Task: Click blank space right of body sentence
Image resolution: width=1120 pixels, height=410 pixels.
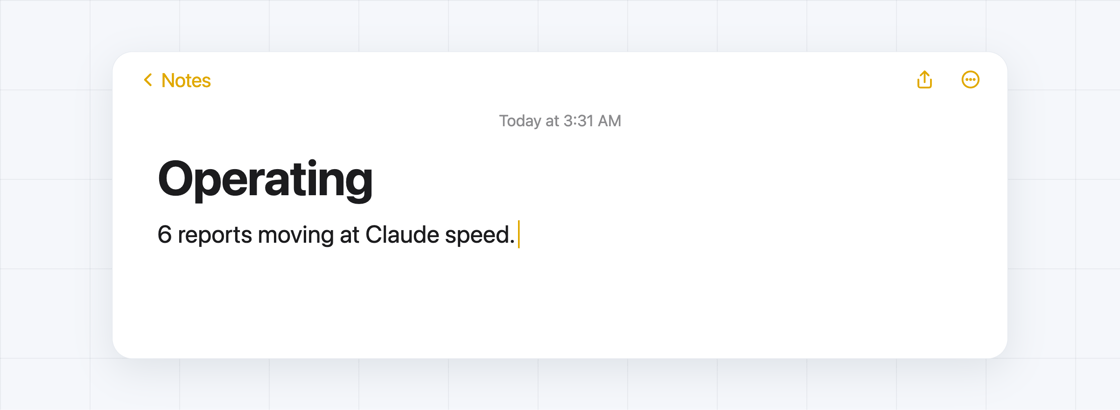Action: 757,234
